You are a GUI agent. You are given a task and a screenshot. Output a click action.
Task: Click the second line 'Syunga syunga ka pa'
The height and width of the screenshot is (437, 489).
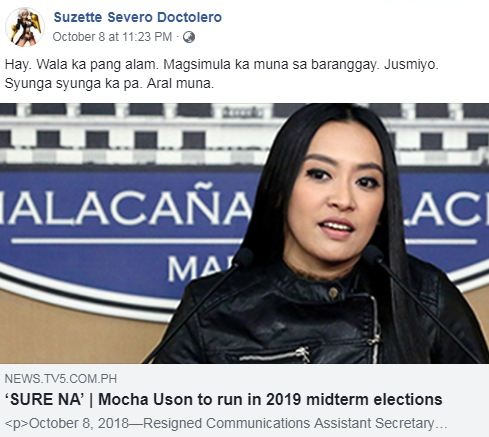[x=109, y=83]
